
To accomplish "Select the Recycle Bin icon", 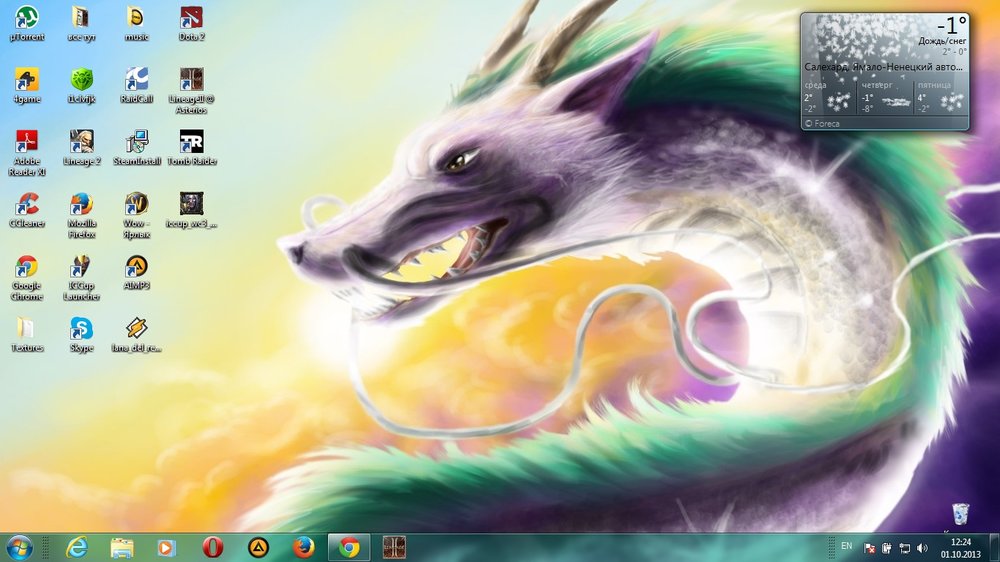I will (x=960, y=514).
